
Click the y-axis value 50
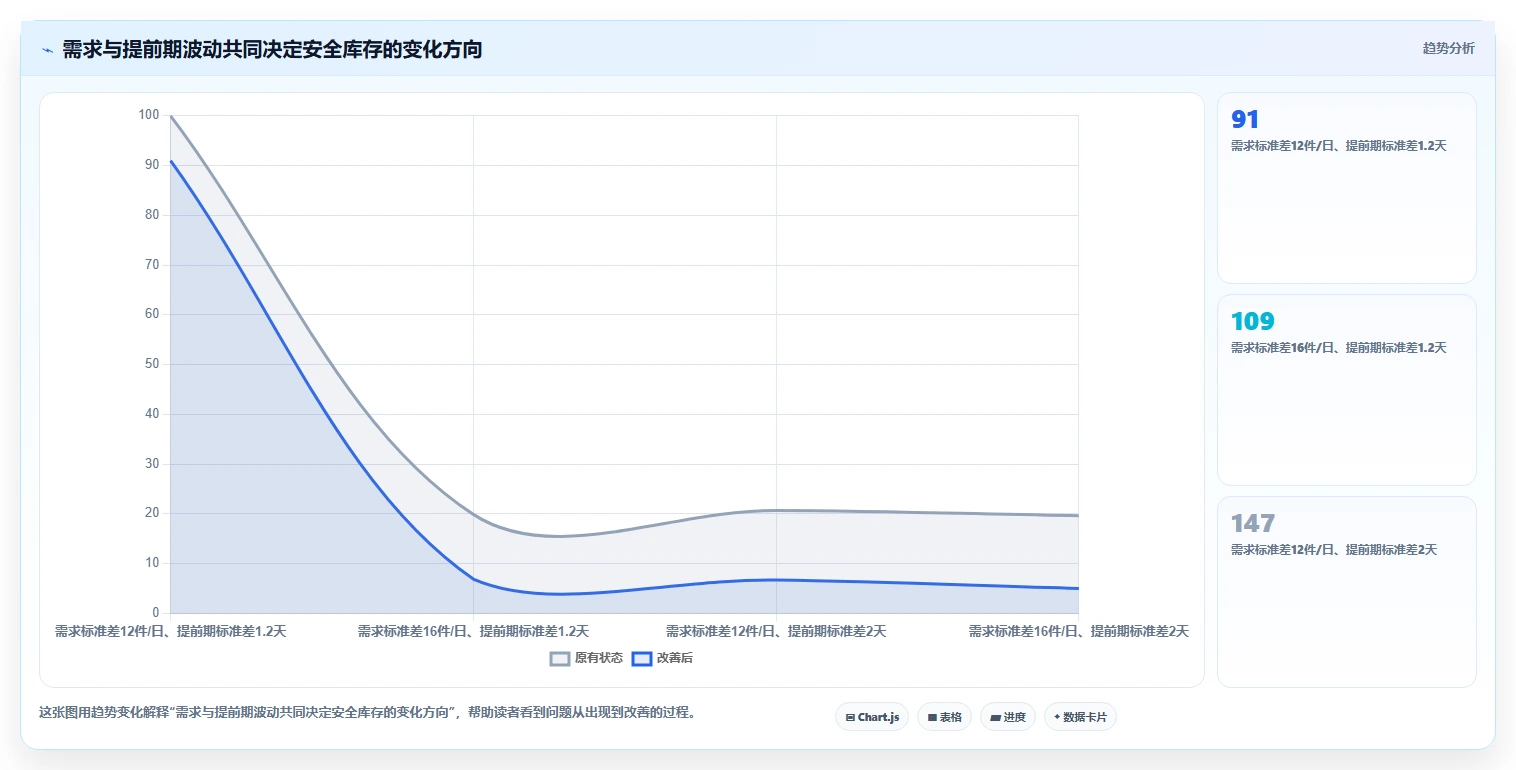click(x=152, y=364)
